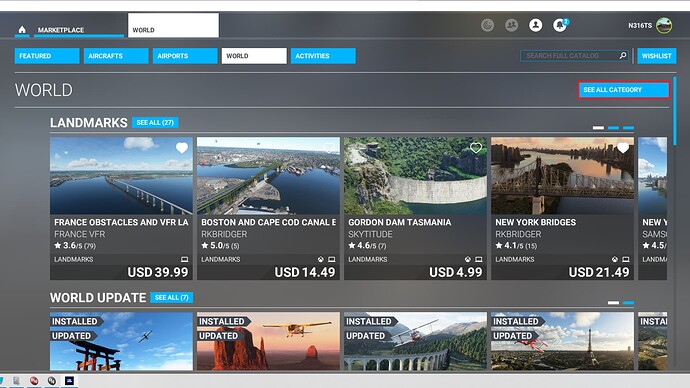Select third Landmarks carousel page indicator

[x=628, y=128]
